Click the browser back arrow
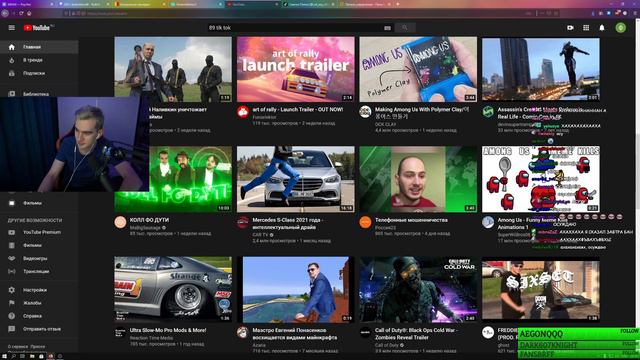This screenshot has width=640, height=360. click(x=5, y=13)
